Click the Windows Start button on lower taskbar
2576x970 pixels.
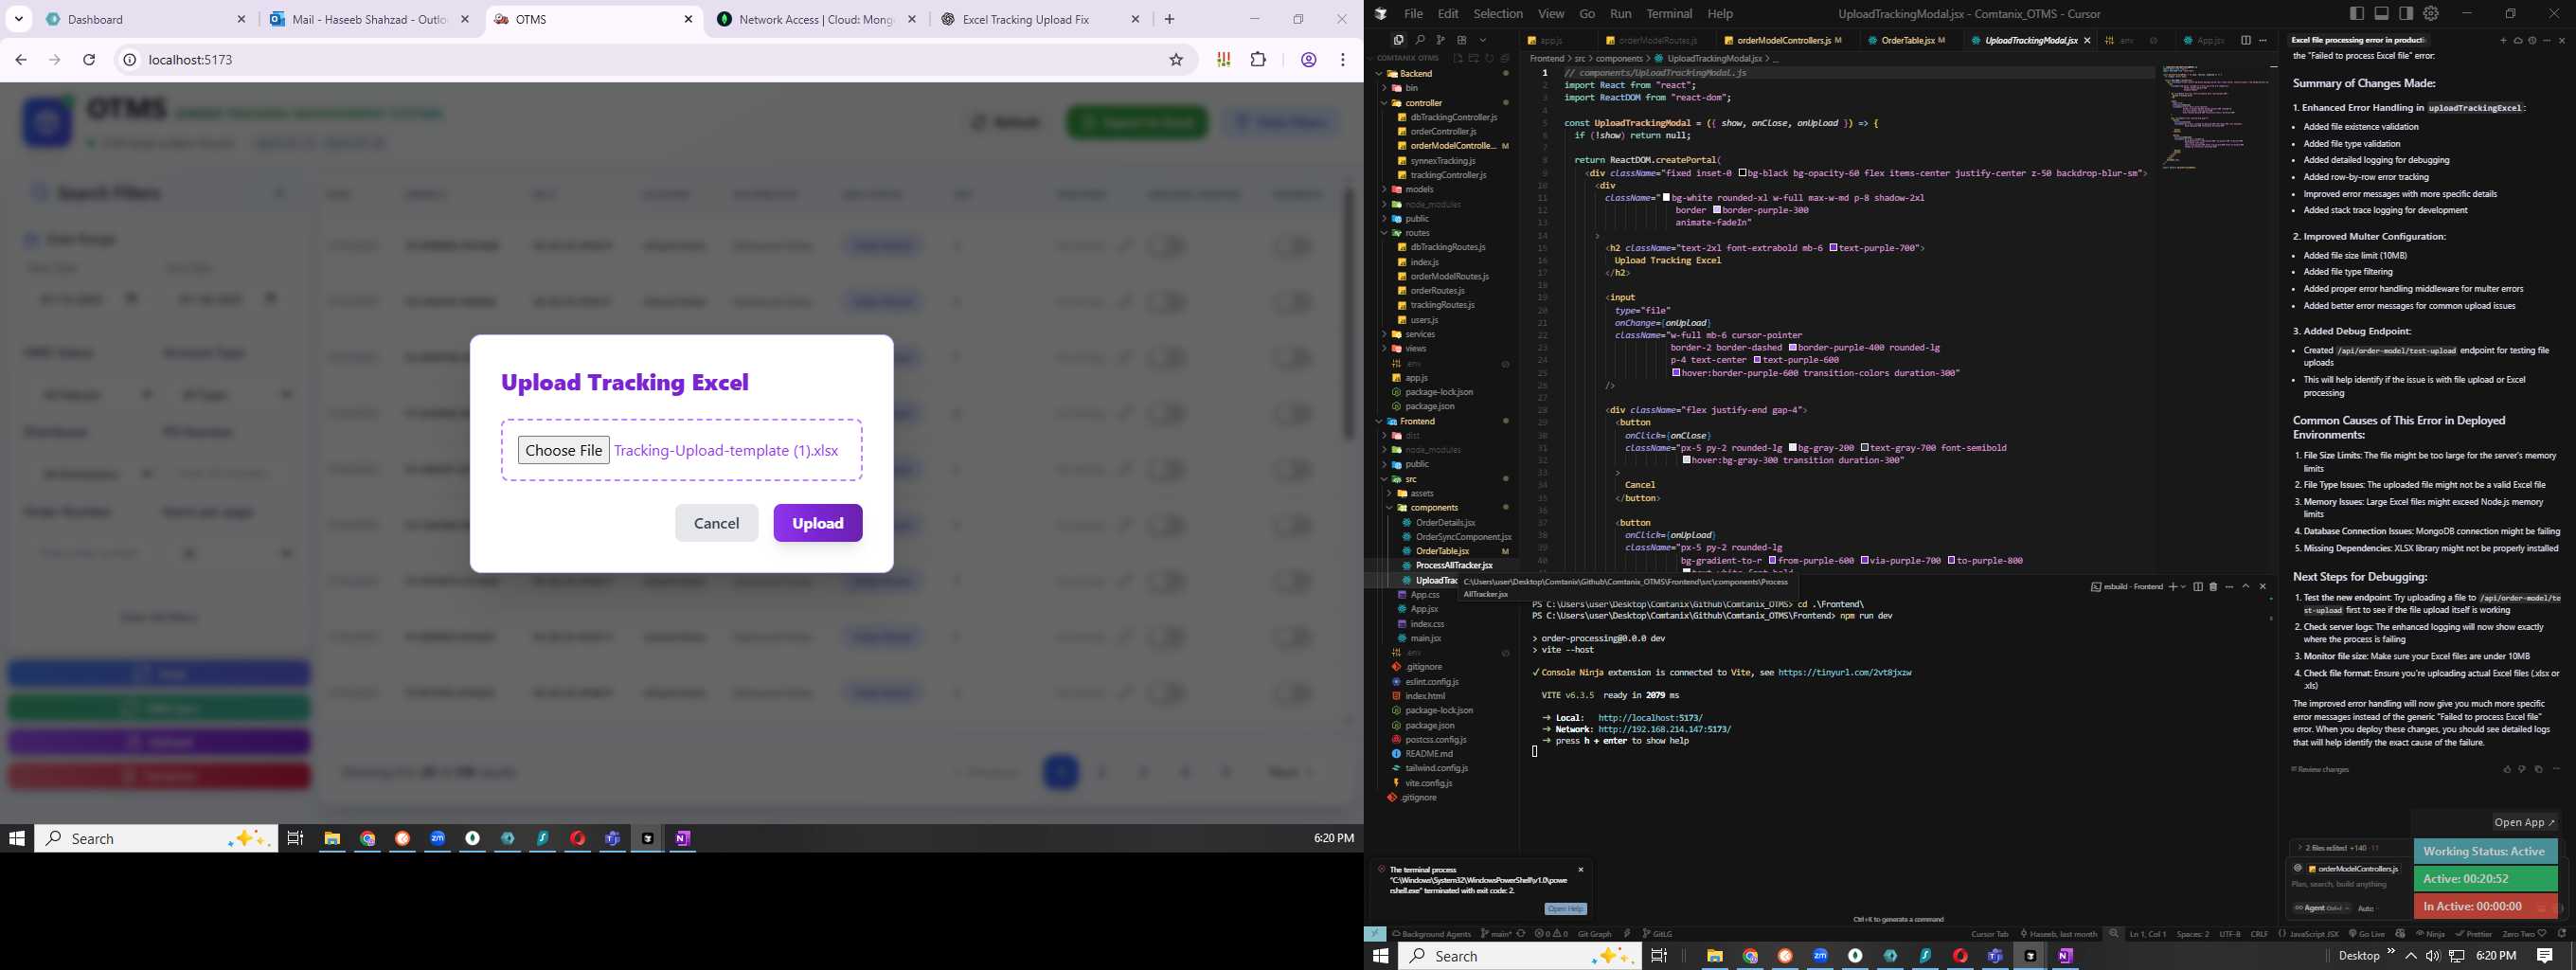pos(1381,956)
